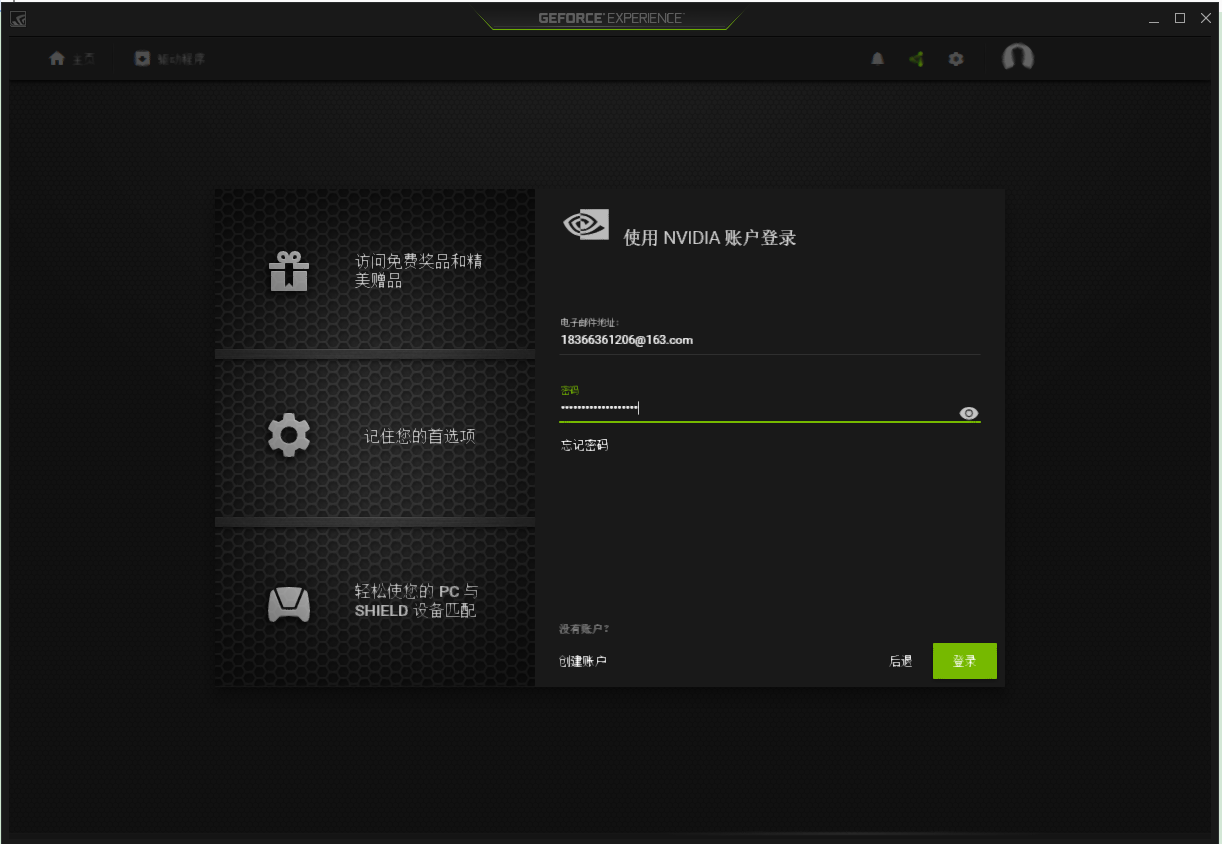The width and height of the screenshot is (1222, 844).
Task: Click the user avatar profile picture
Action: pos(1017,58)
